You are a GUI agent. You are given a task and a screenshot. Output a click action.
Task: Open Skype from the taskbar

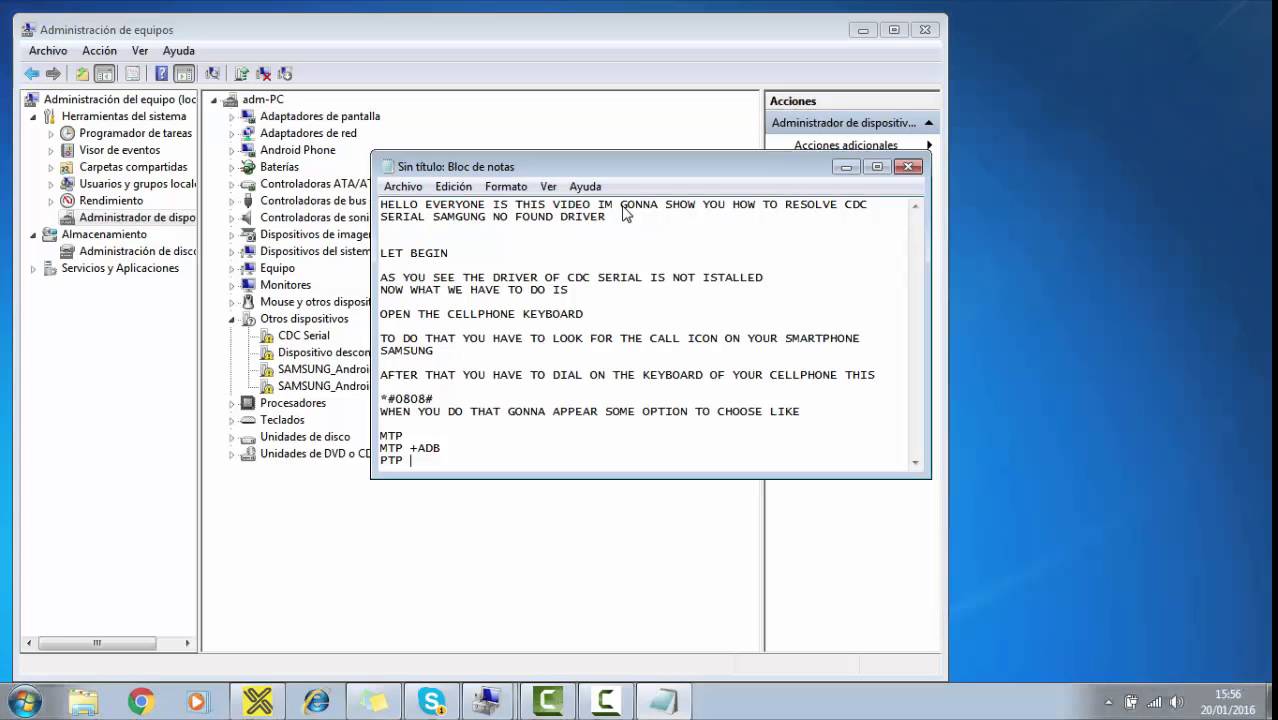coord(432,702)
